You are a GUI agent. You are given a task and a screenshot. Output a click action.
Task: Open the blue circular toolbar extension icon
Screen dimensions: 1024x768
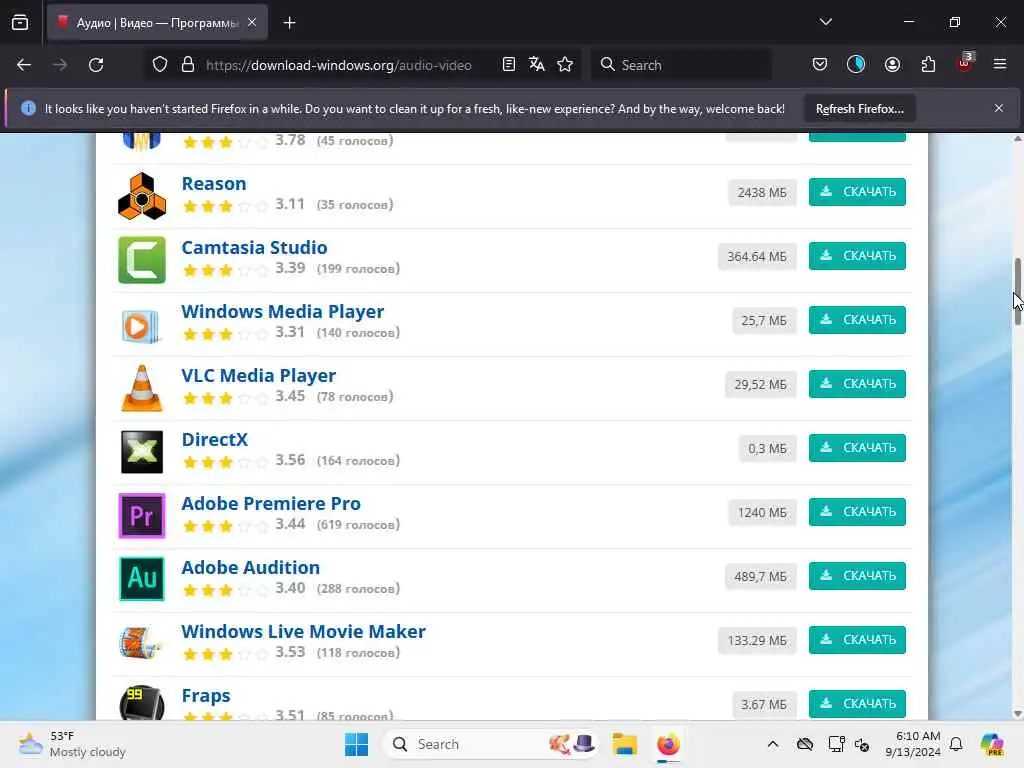click(x=856, y=64)
